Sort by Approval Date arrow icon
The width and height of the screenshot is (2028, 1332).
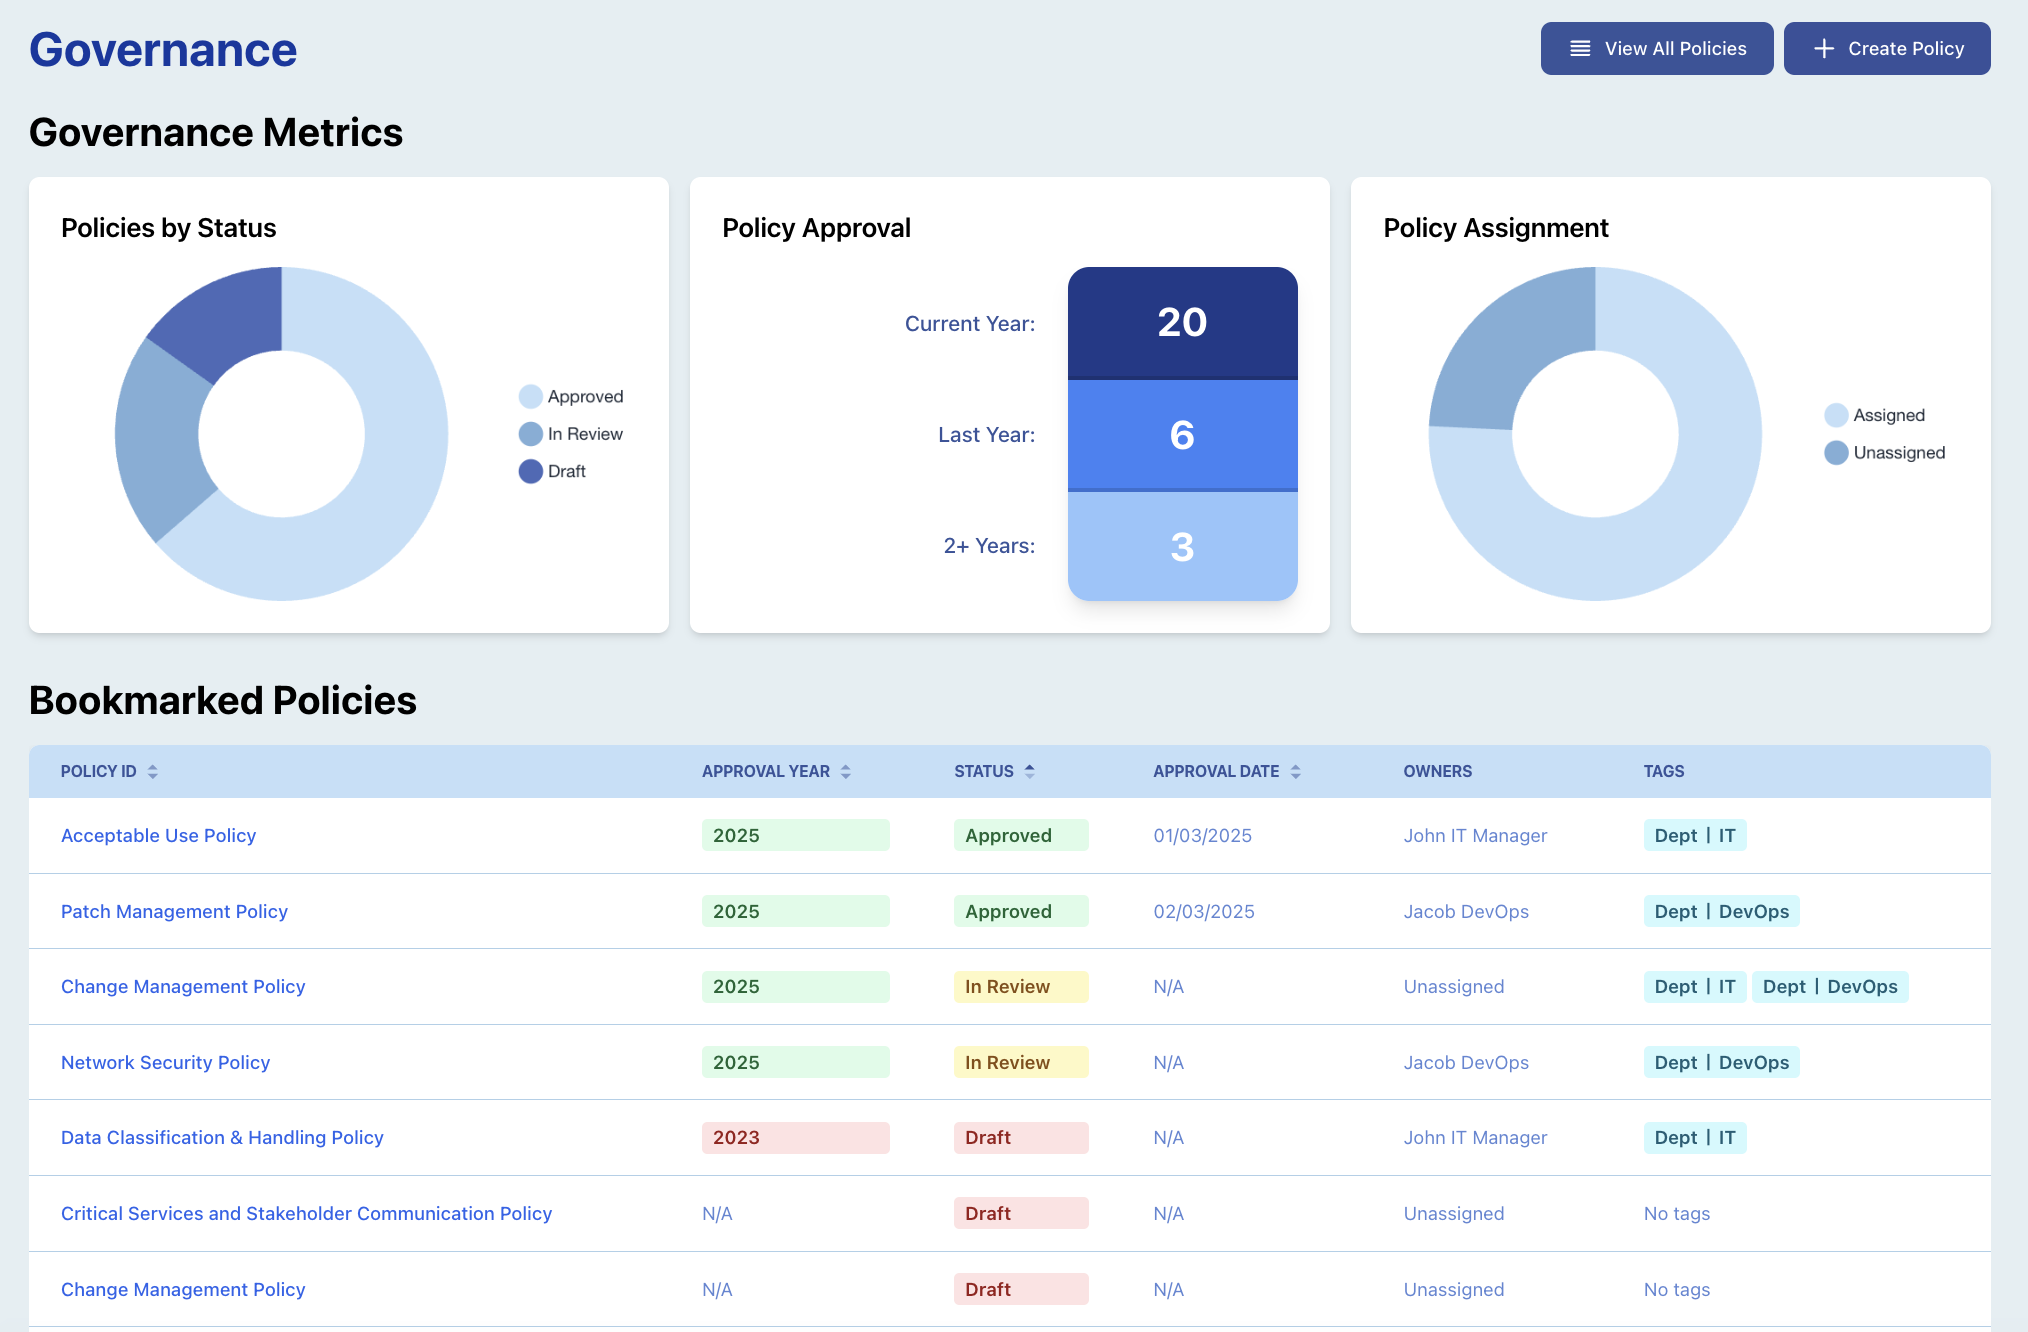tap(1296, 772)
